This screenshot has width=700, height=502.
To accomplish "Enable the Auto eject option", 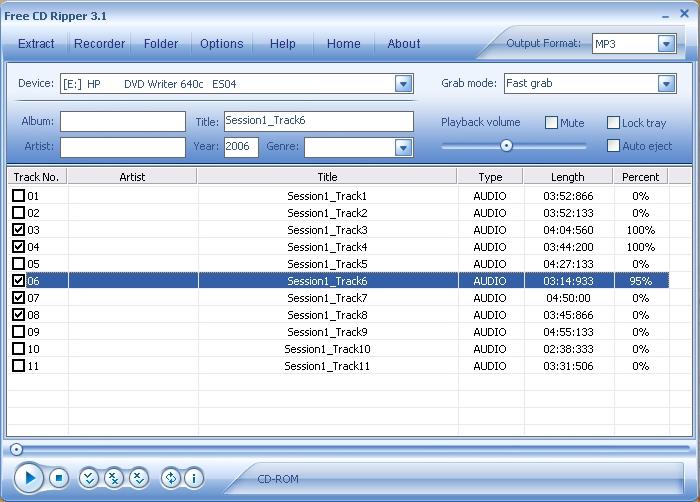I will click(613, 146).
